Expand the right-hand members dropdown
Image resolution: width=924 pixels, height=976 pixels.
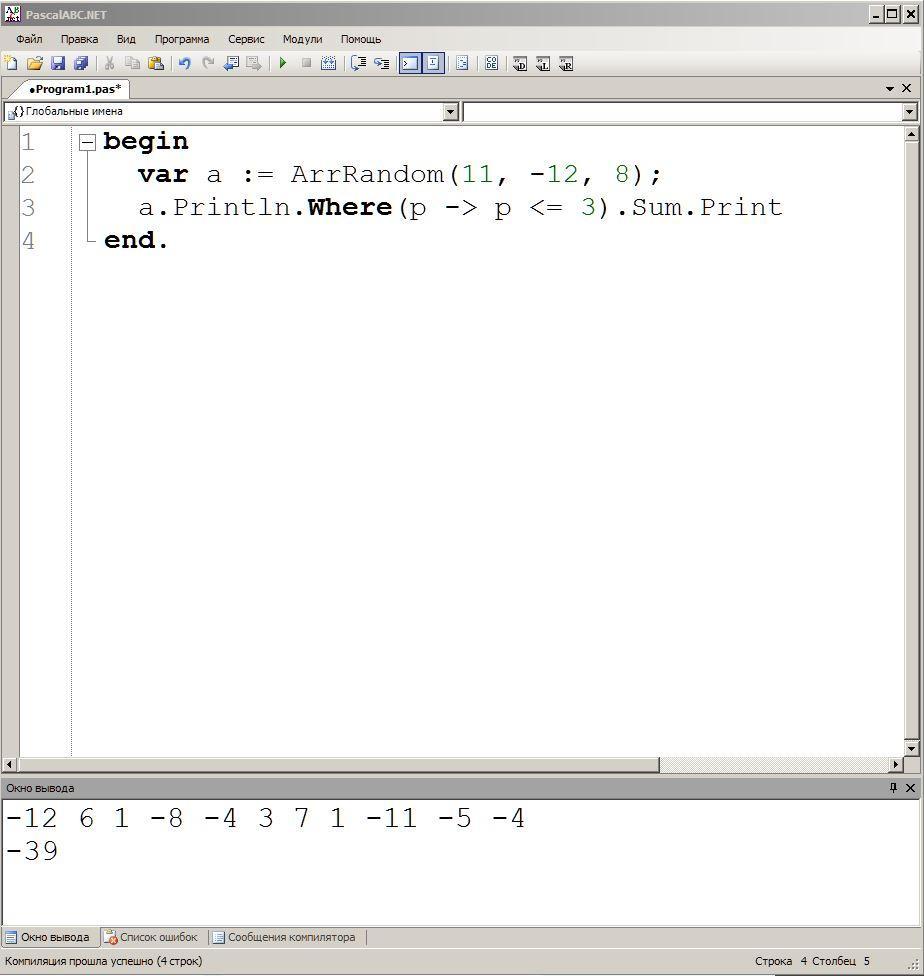[x=909, y=112]
